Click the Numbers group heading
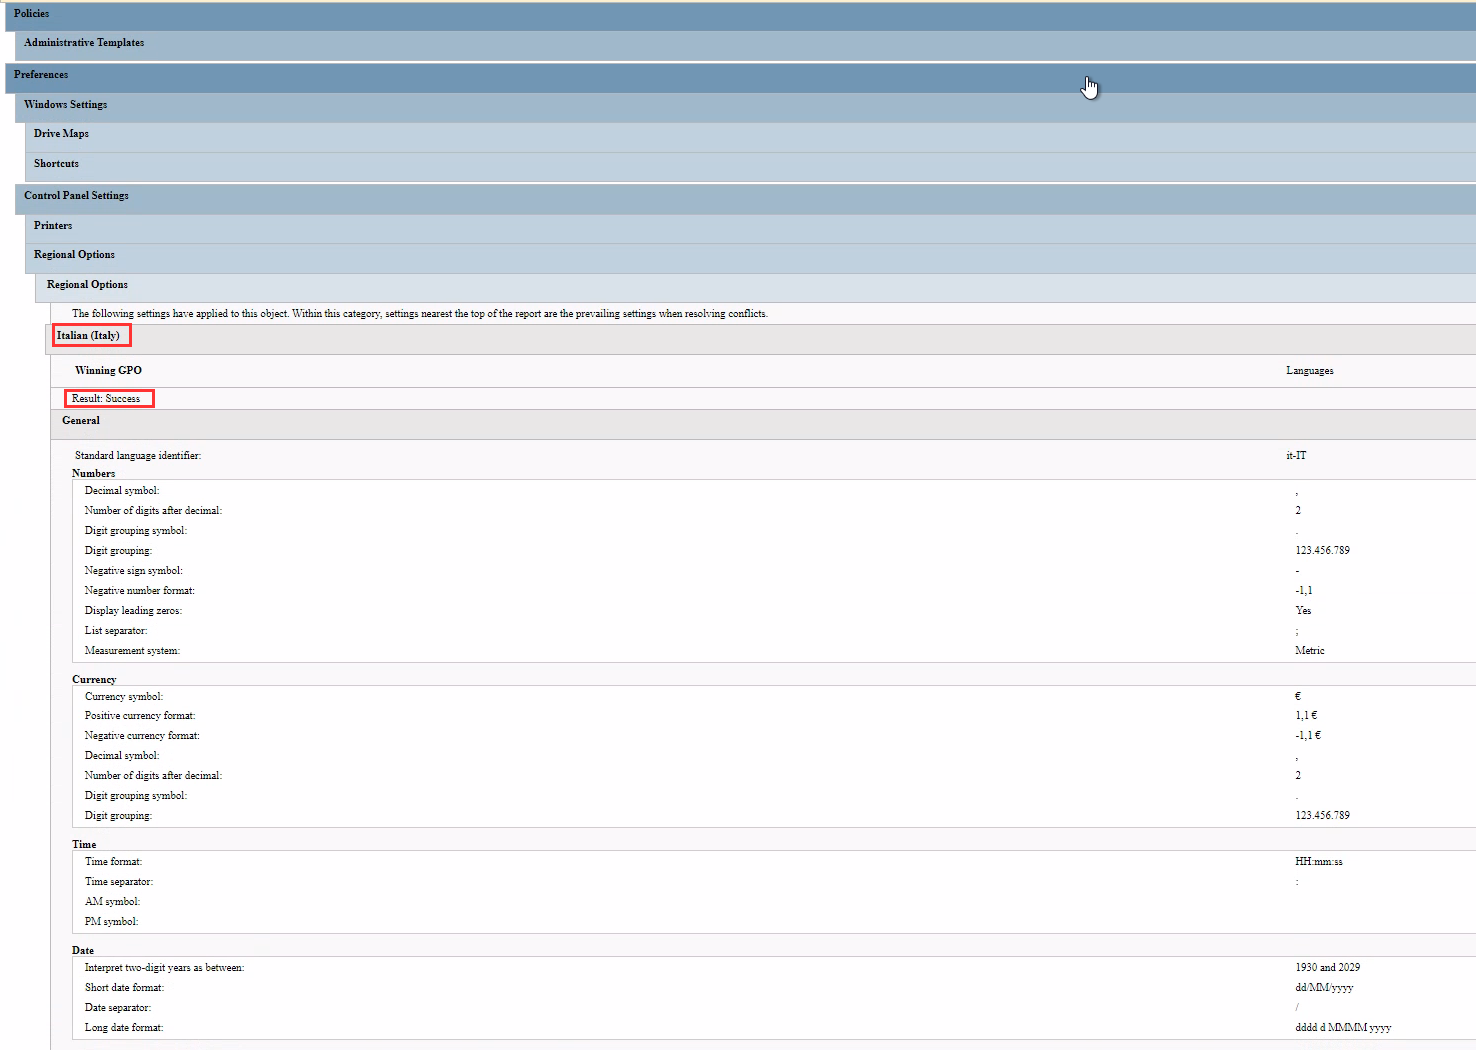This screenshot has height=1050, width=1476. (93, 474)
